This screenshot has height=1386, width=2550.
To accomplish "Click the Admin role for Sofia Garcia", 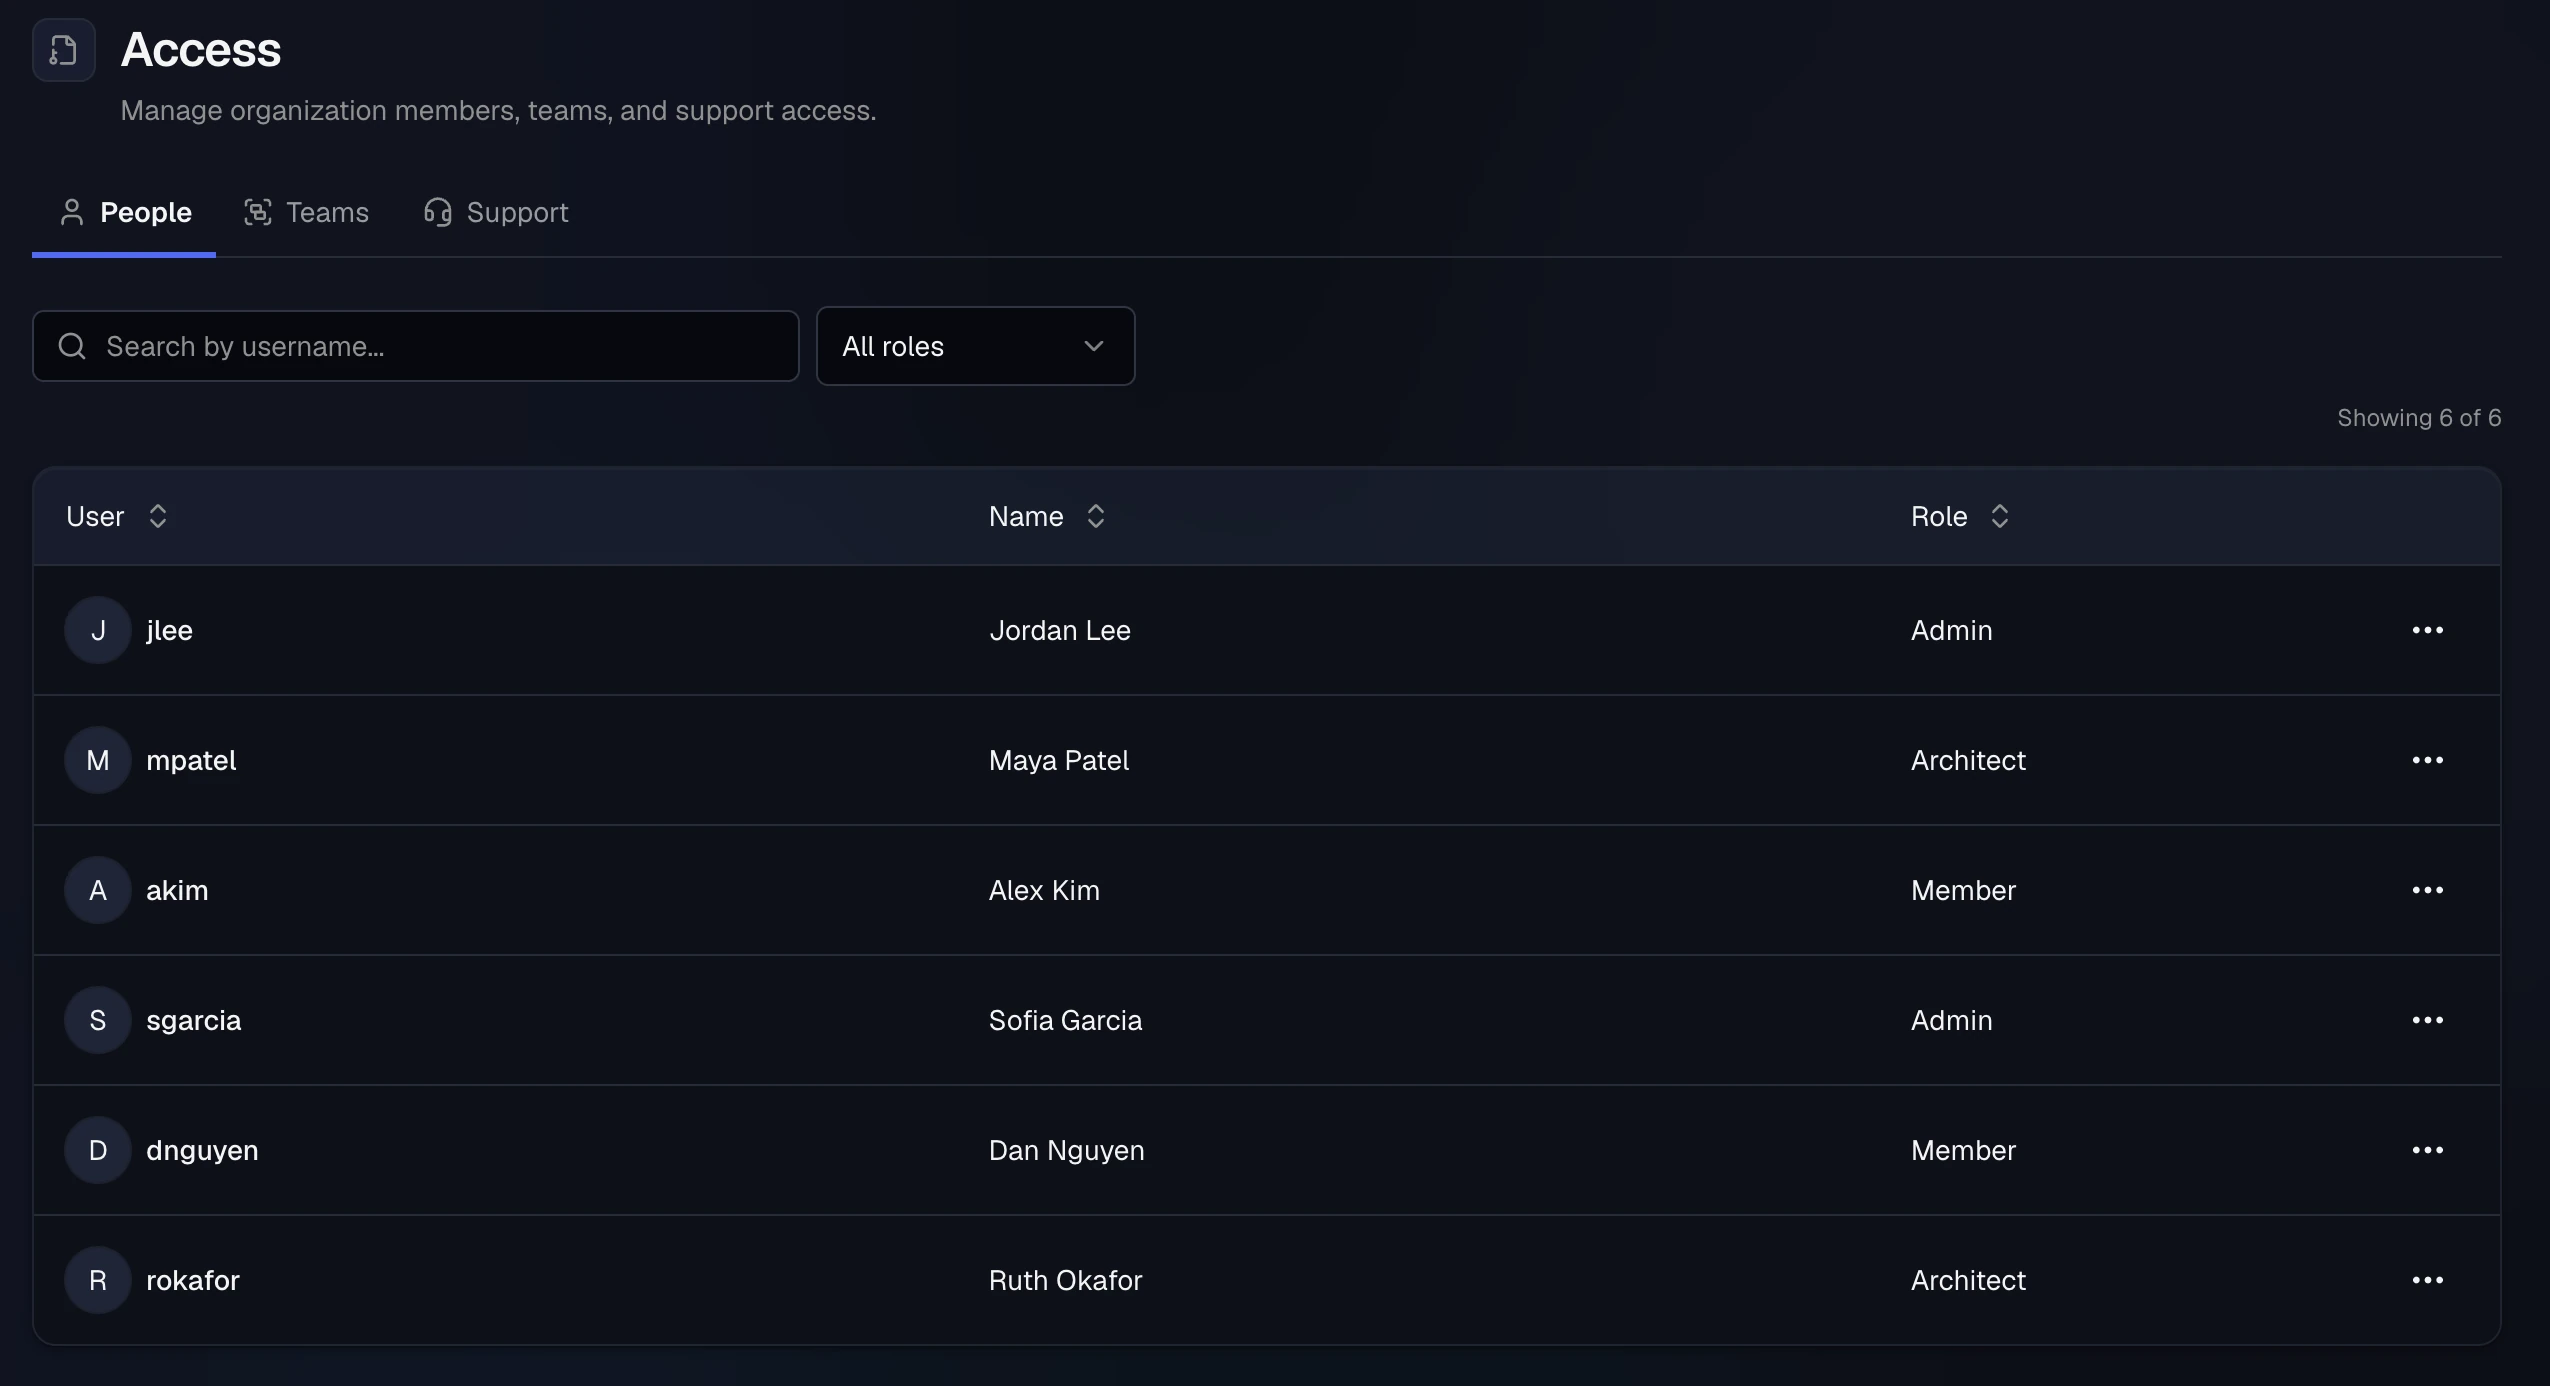I will (x=1951, y=1020).
